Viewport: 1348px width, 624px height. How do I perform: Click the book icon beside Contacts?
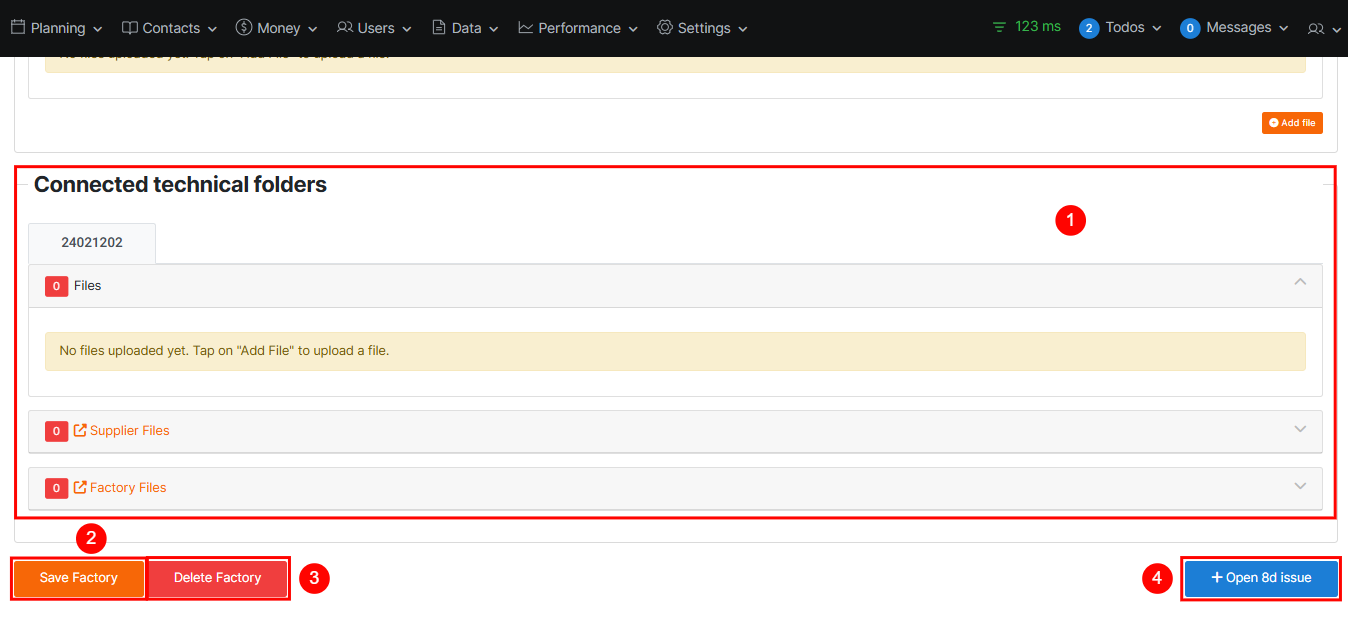[130, 28]
